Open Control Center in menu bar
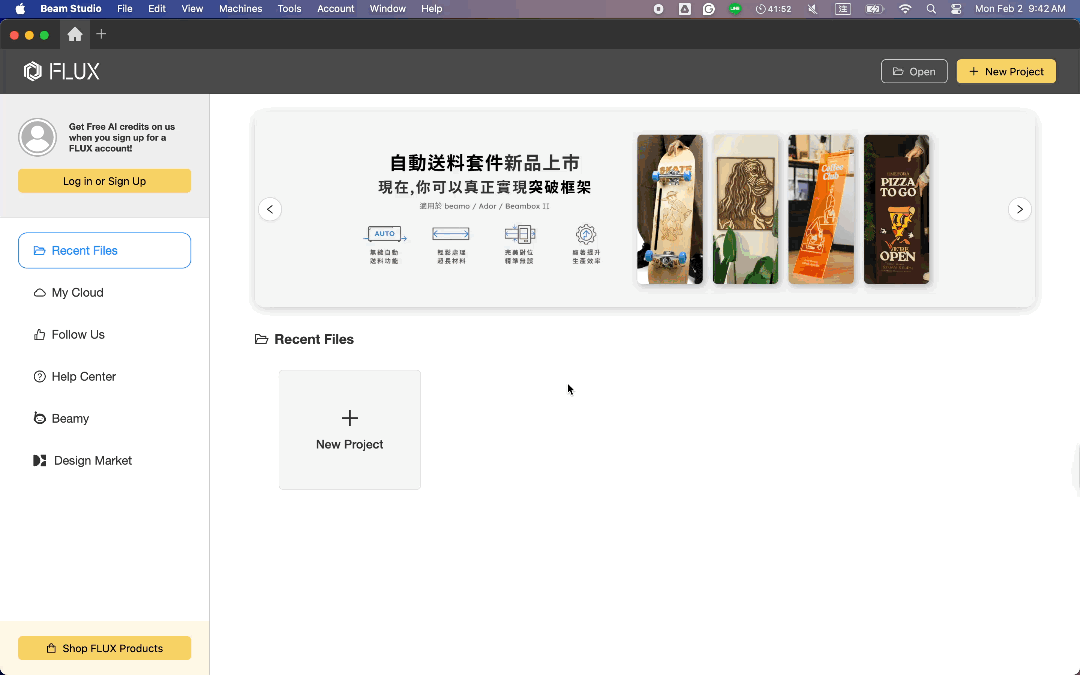This screenshot has width=1080, height=675. 956,9
